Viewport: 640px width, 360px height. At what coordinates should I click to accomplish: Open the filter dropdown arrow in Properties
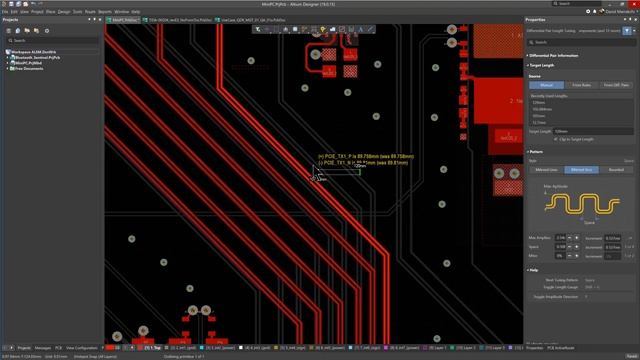coord(634,31)
